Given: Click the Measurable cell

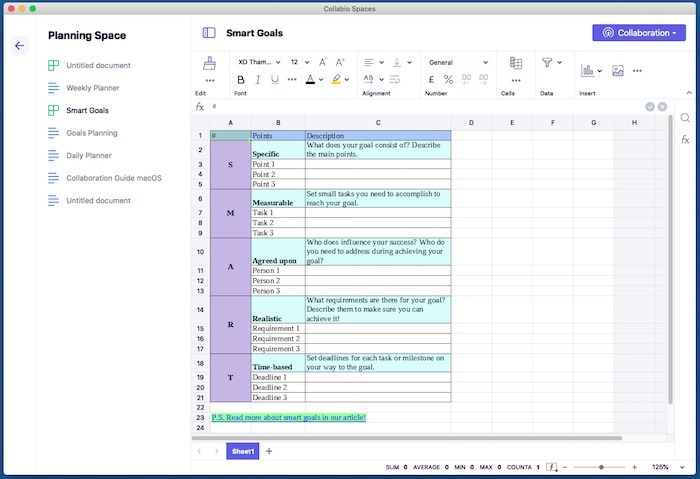Looking at the screenshot, I should click(x=278, y=199).
